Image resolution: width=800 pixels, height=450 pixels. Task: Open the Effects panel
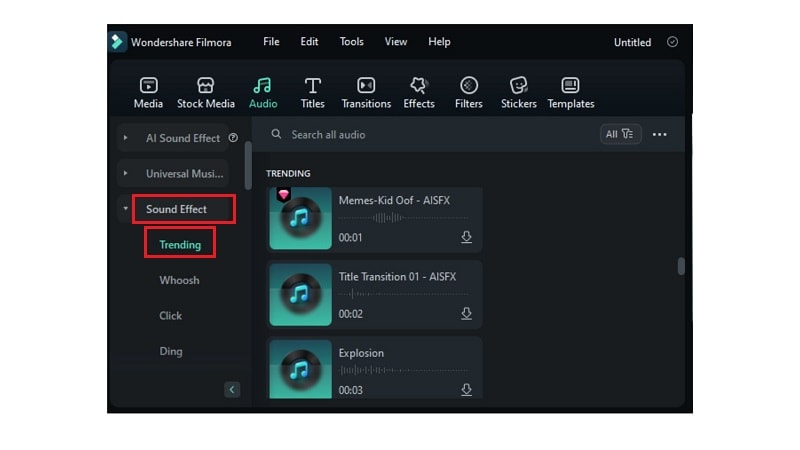[419, 92]
